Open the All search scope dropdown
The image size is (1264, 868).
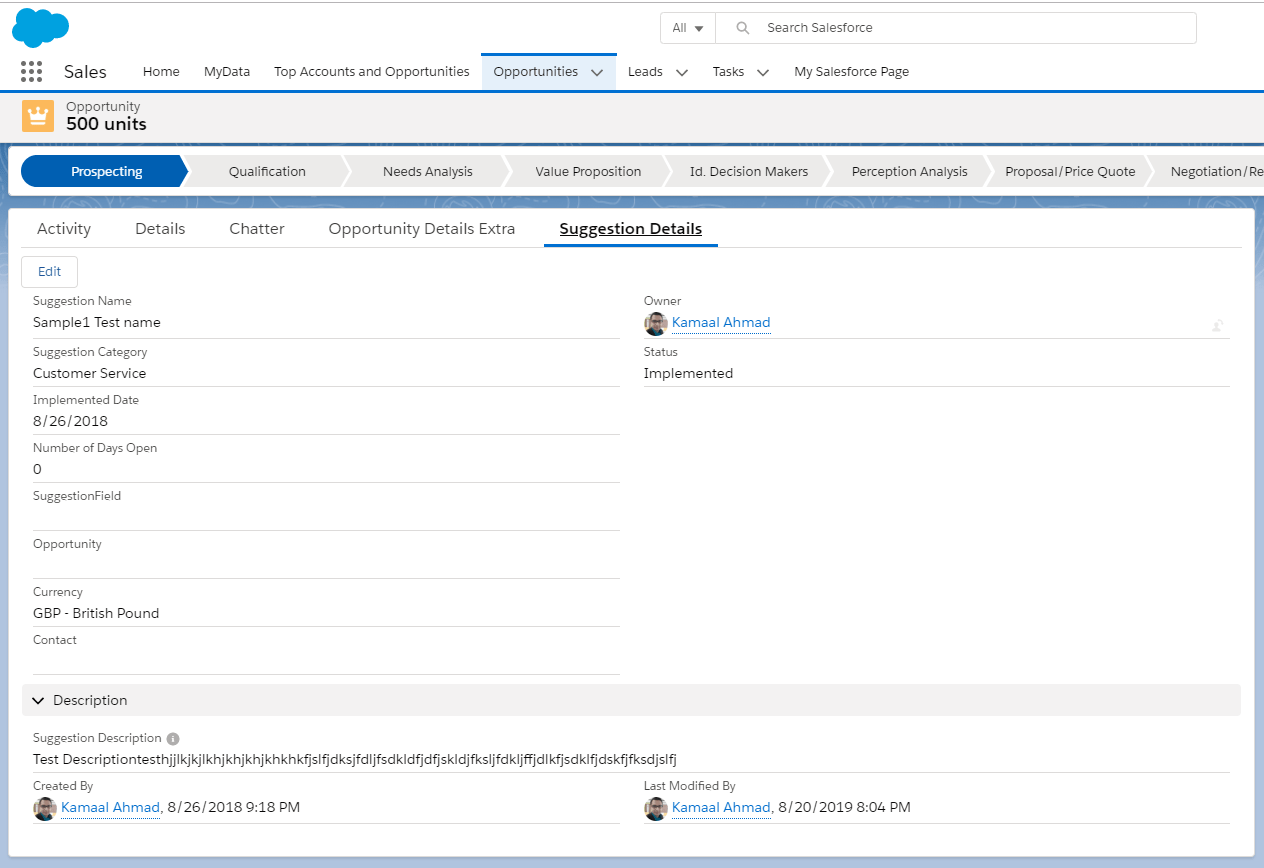pos(687,28)
